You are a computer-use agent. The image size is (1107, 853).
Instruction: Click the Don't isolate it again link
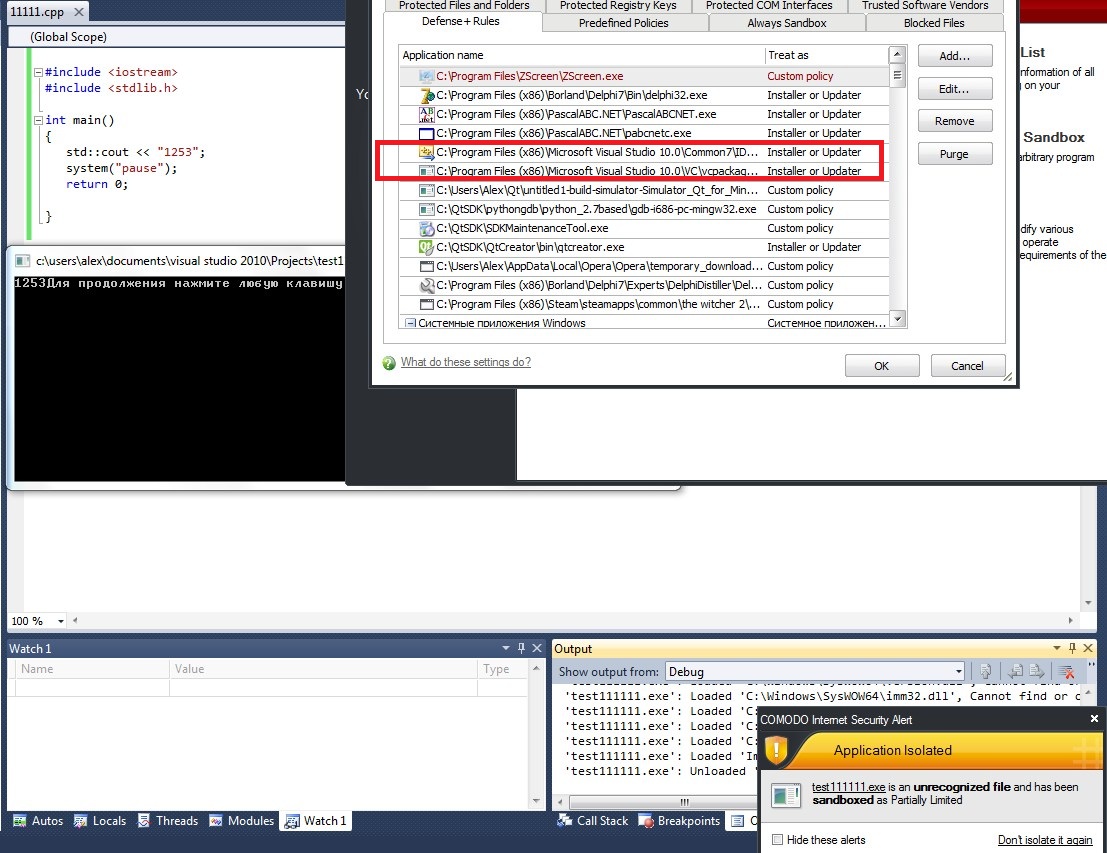pyautogui.click(x=1044, y=840)
